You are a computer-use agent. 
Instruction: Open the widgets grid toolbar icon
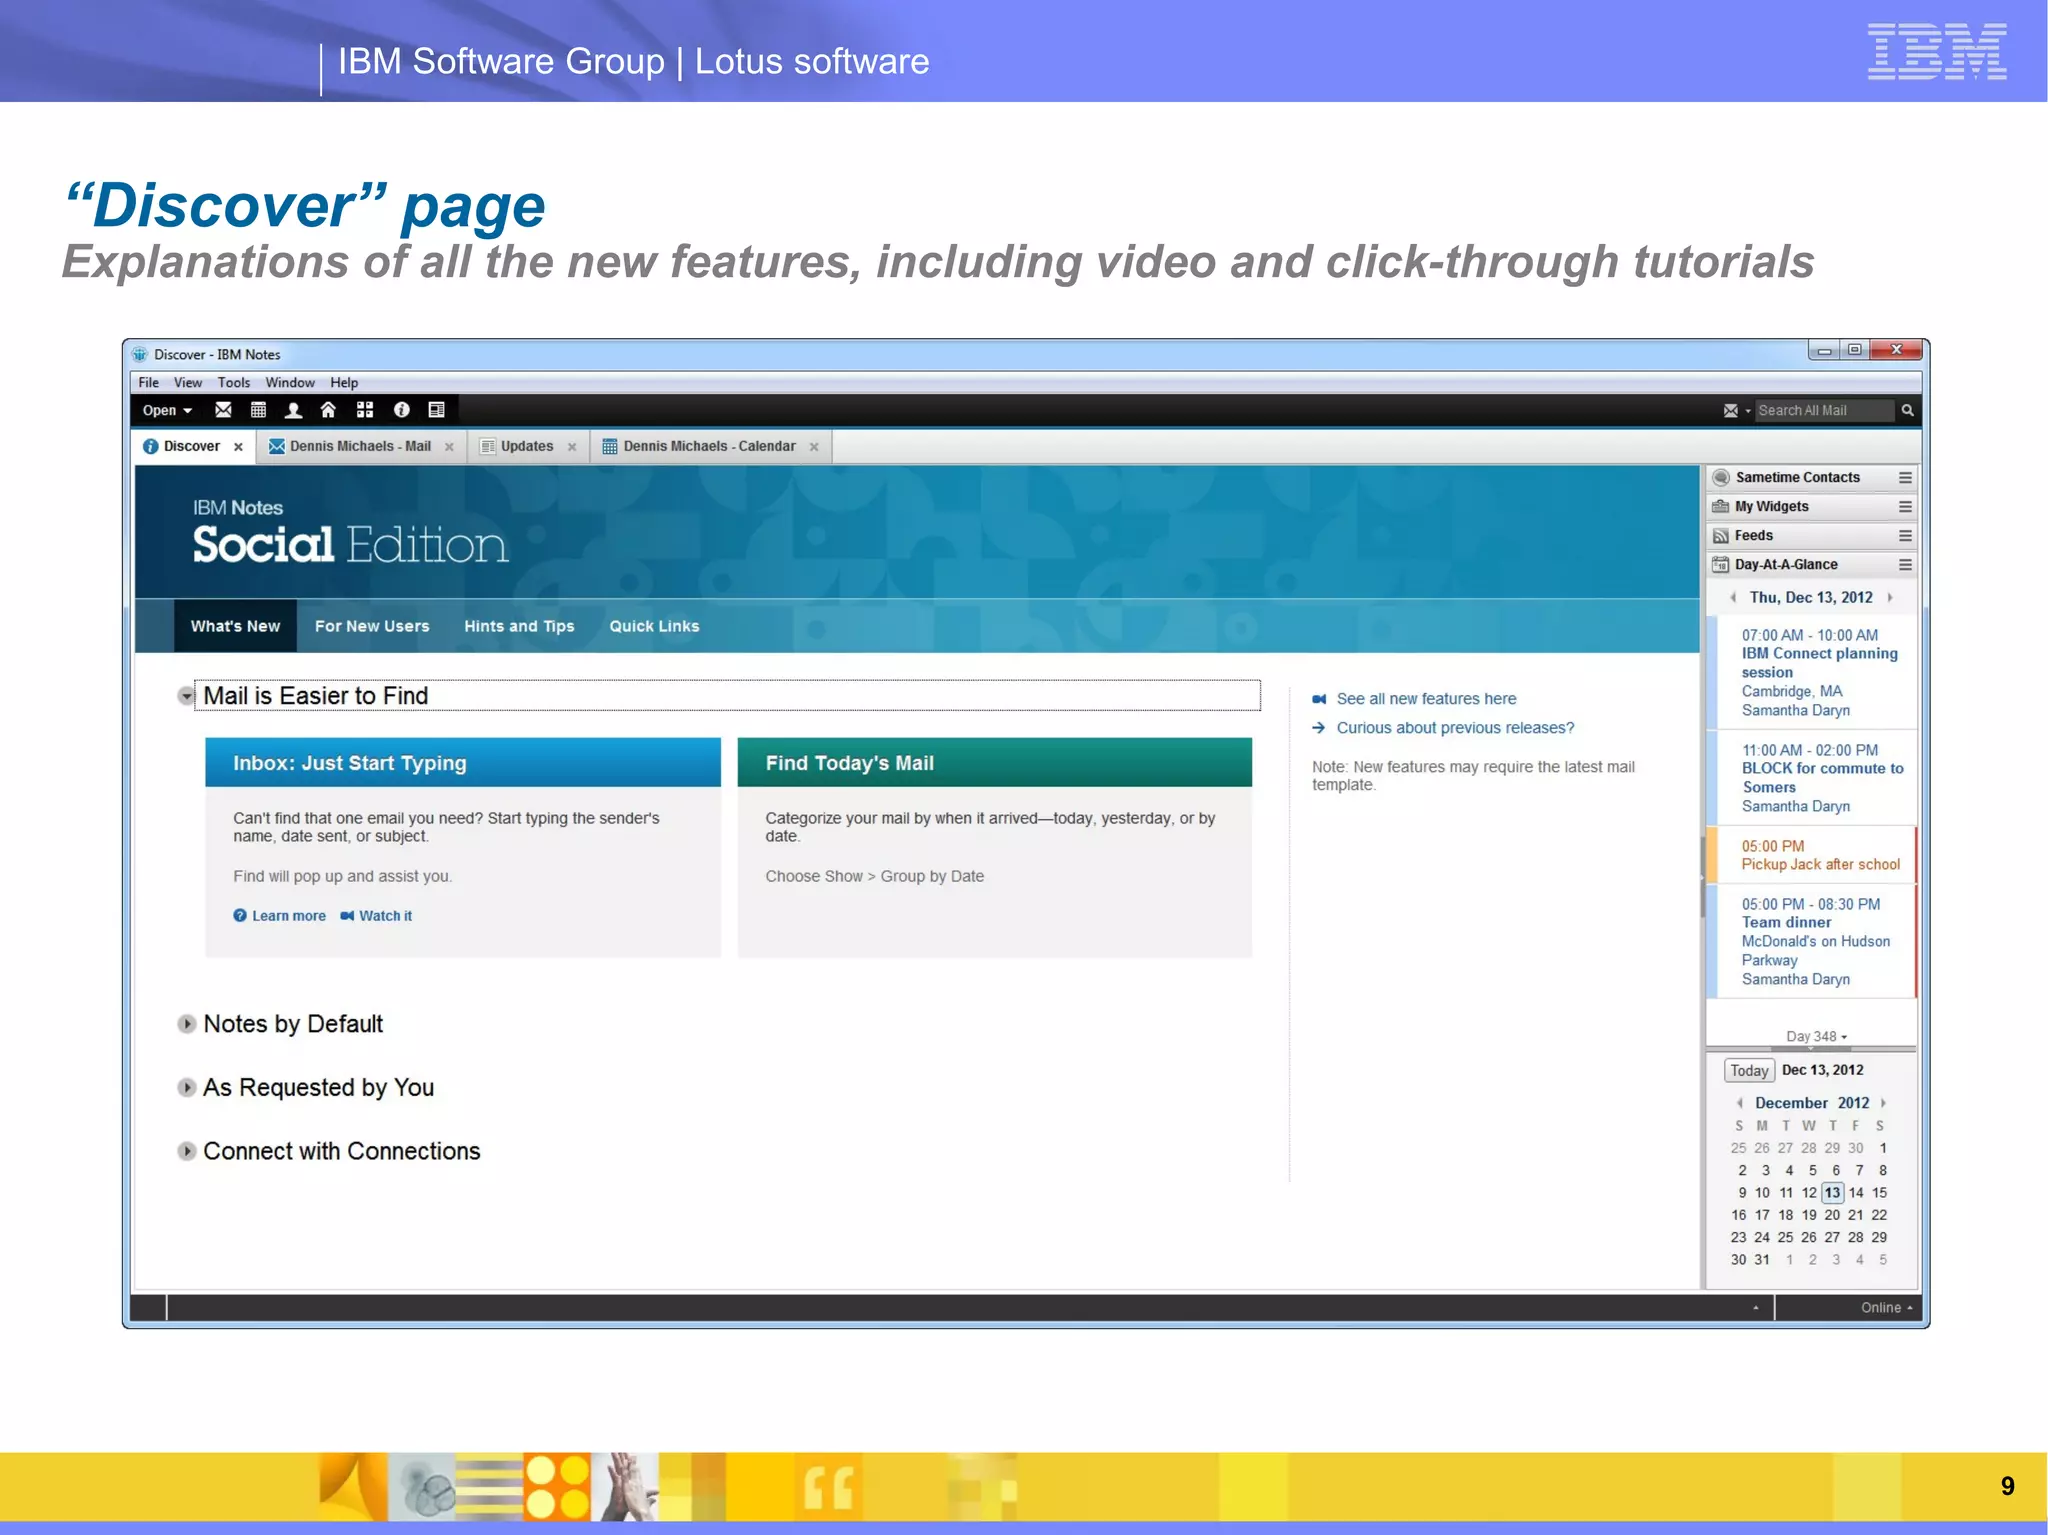pos(365,410)
